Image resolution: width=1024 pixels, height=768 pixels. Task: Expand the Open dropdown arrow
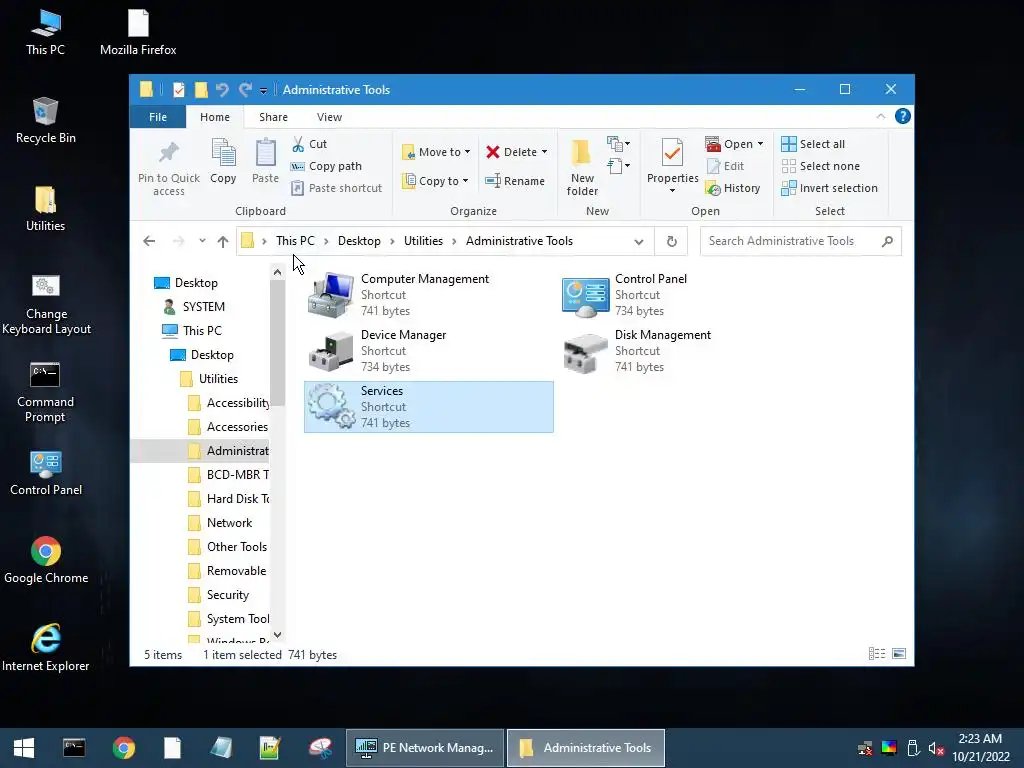(760, 144)
